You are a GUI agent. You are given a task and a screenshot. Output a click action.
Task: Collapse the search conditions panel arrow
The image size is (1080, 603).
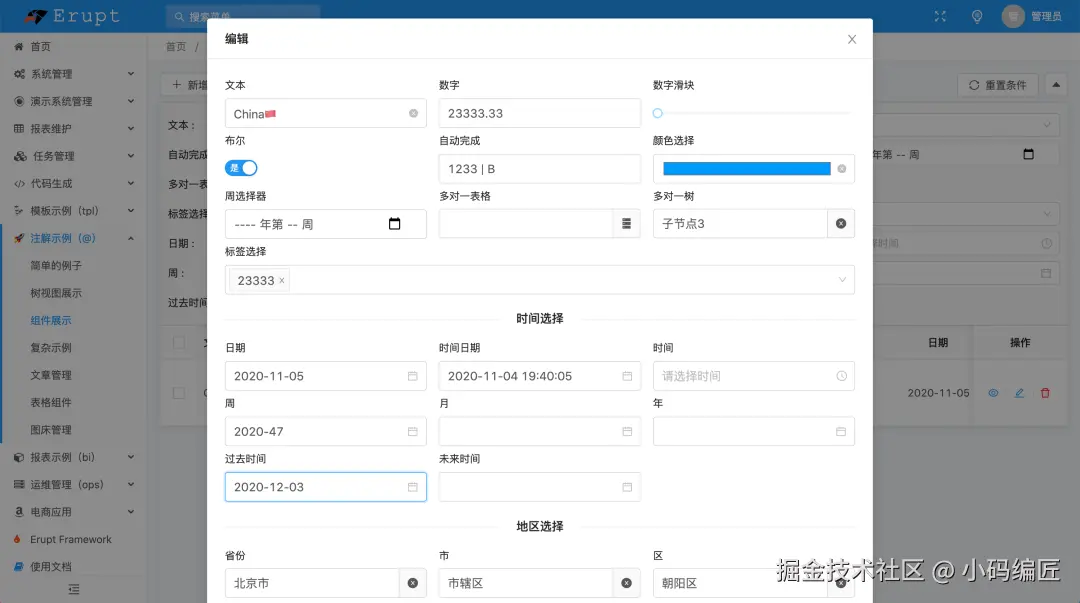[x=1056, y=85]
